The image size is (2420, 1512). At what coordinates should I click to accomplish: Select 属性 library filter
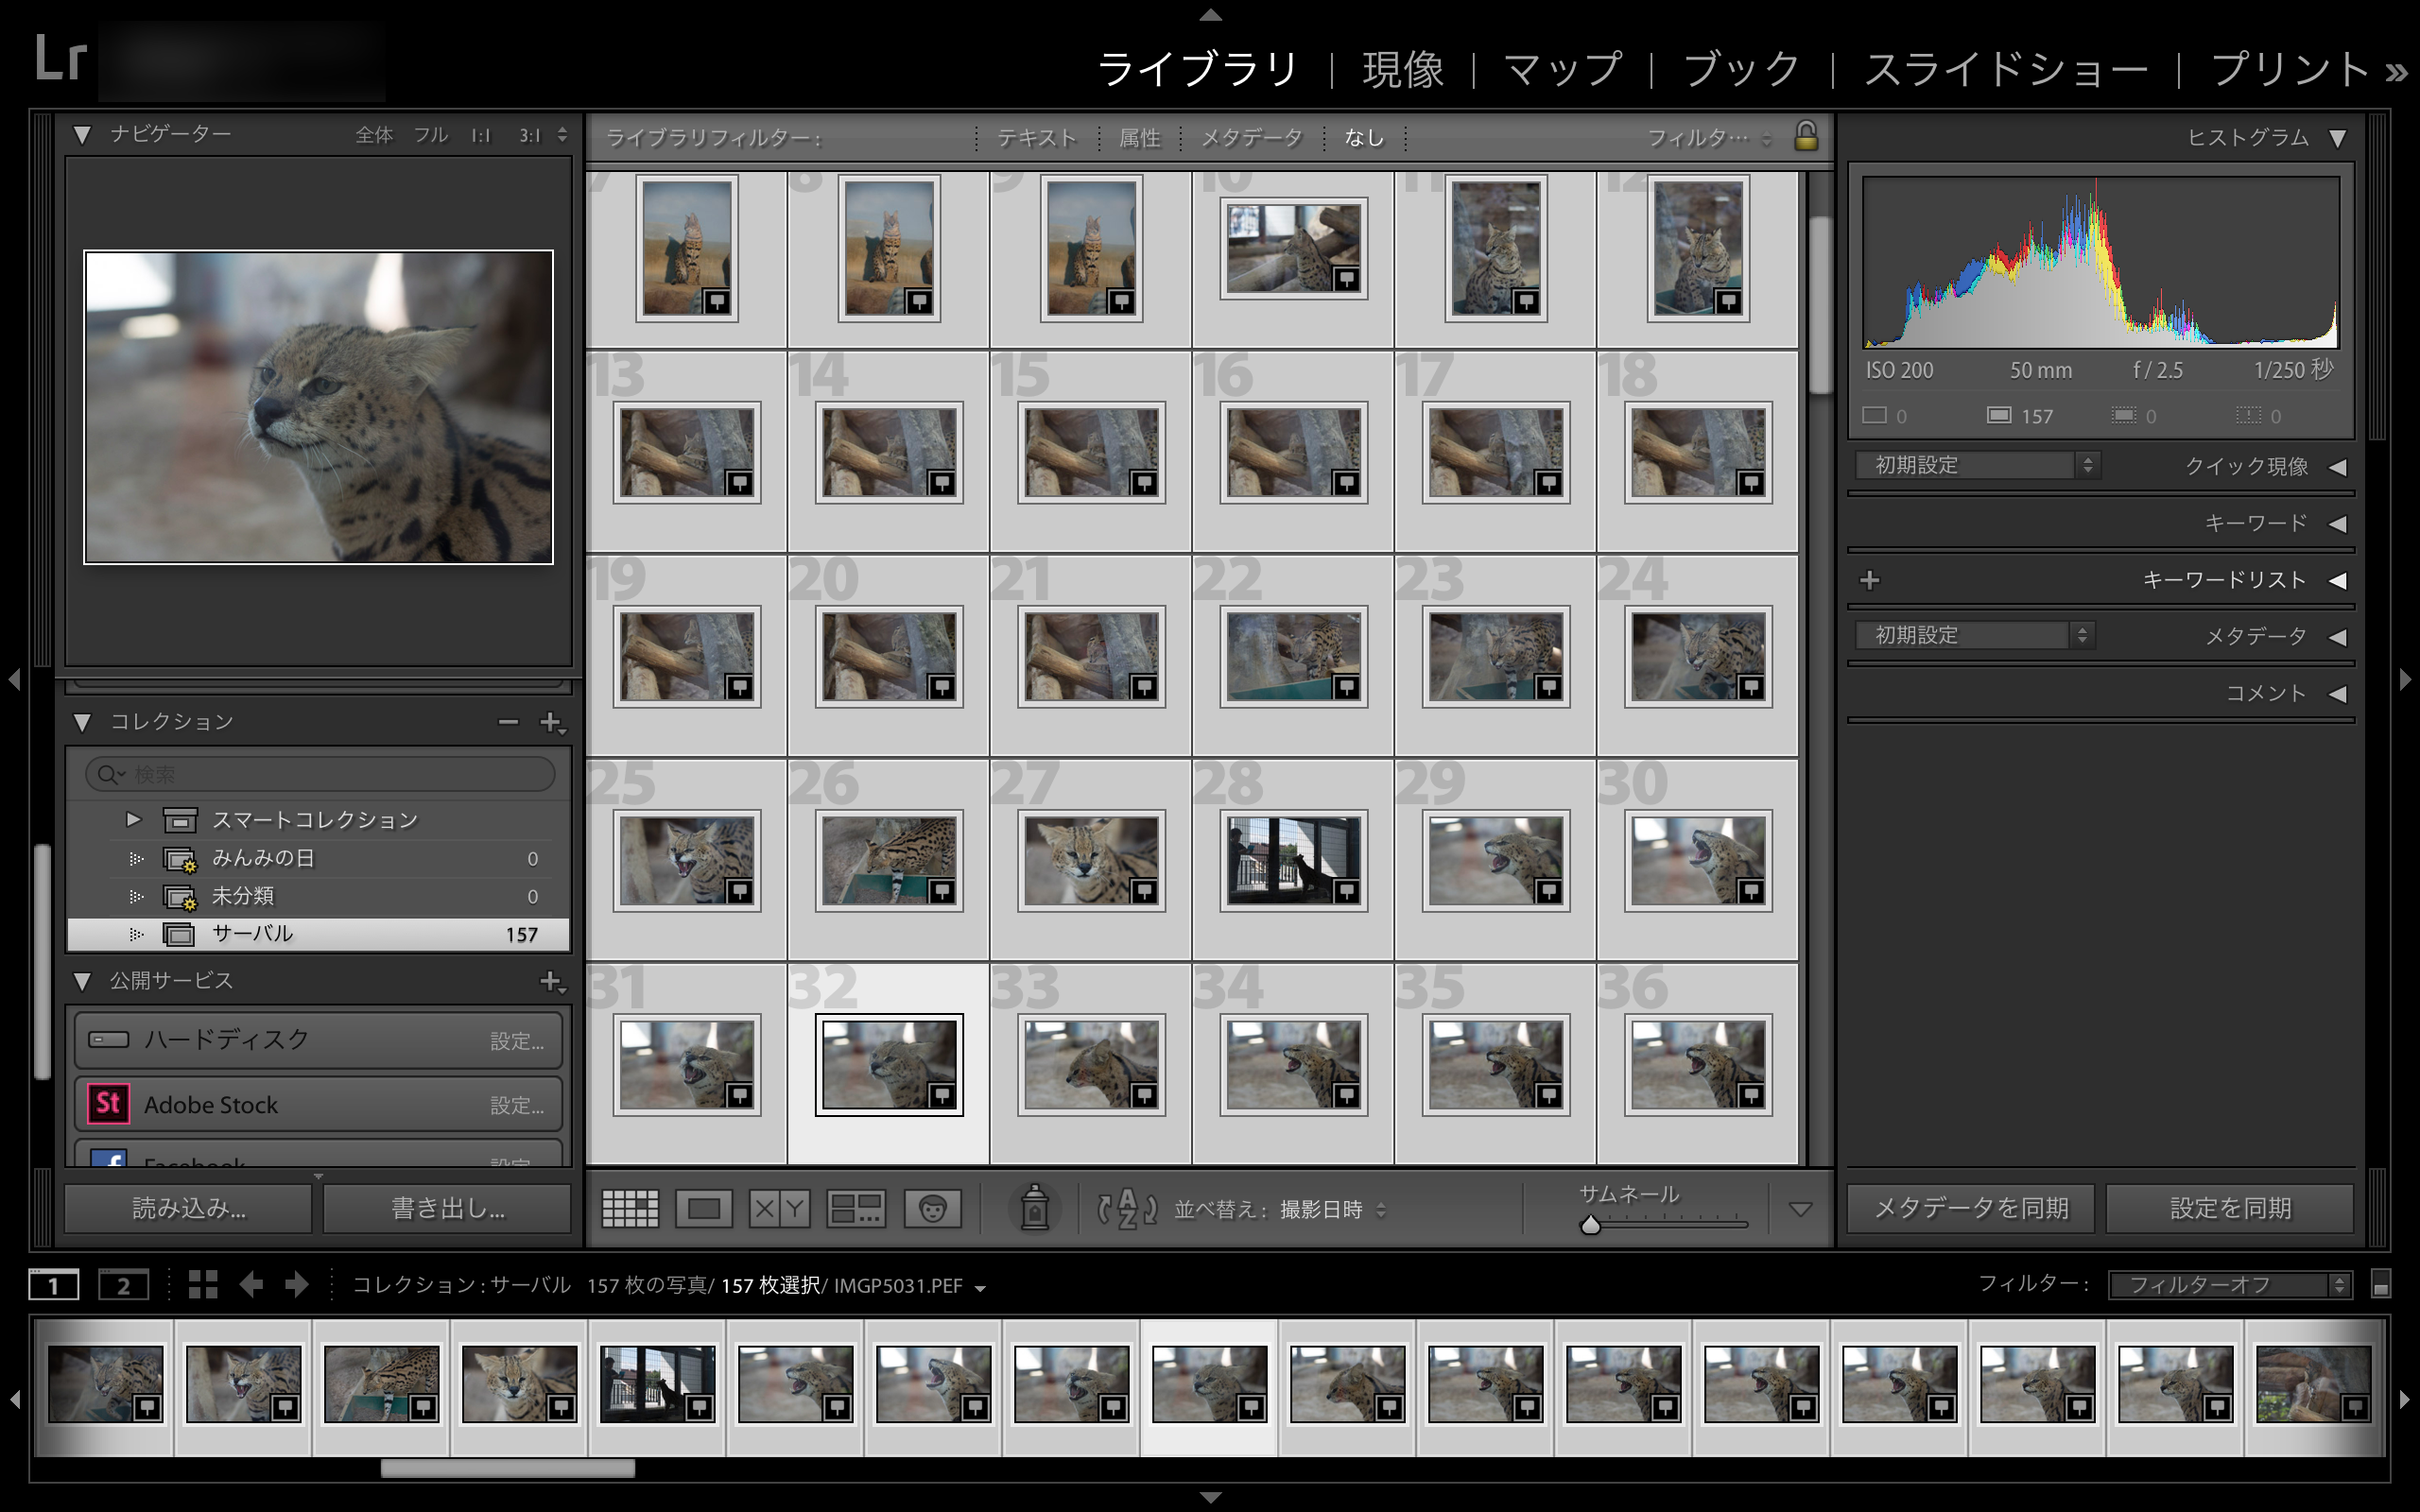(1139, 138)
